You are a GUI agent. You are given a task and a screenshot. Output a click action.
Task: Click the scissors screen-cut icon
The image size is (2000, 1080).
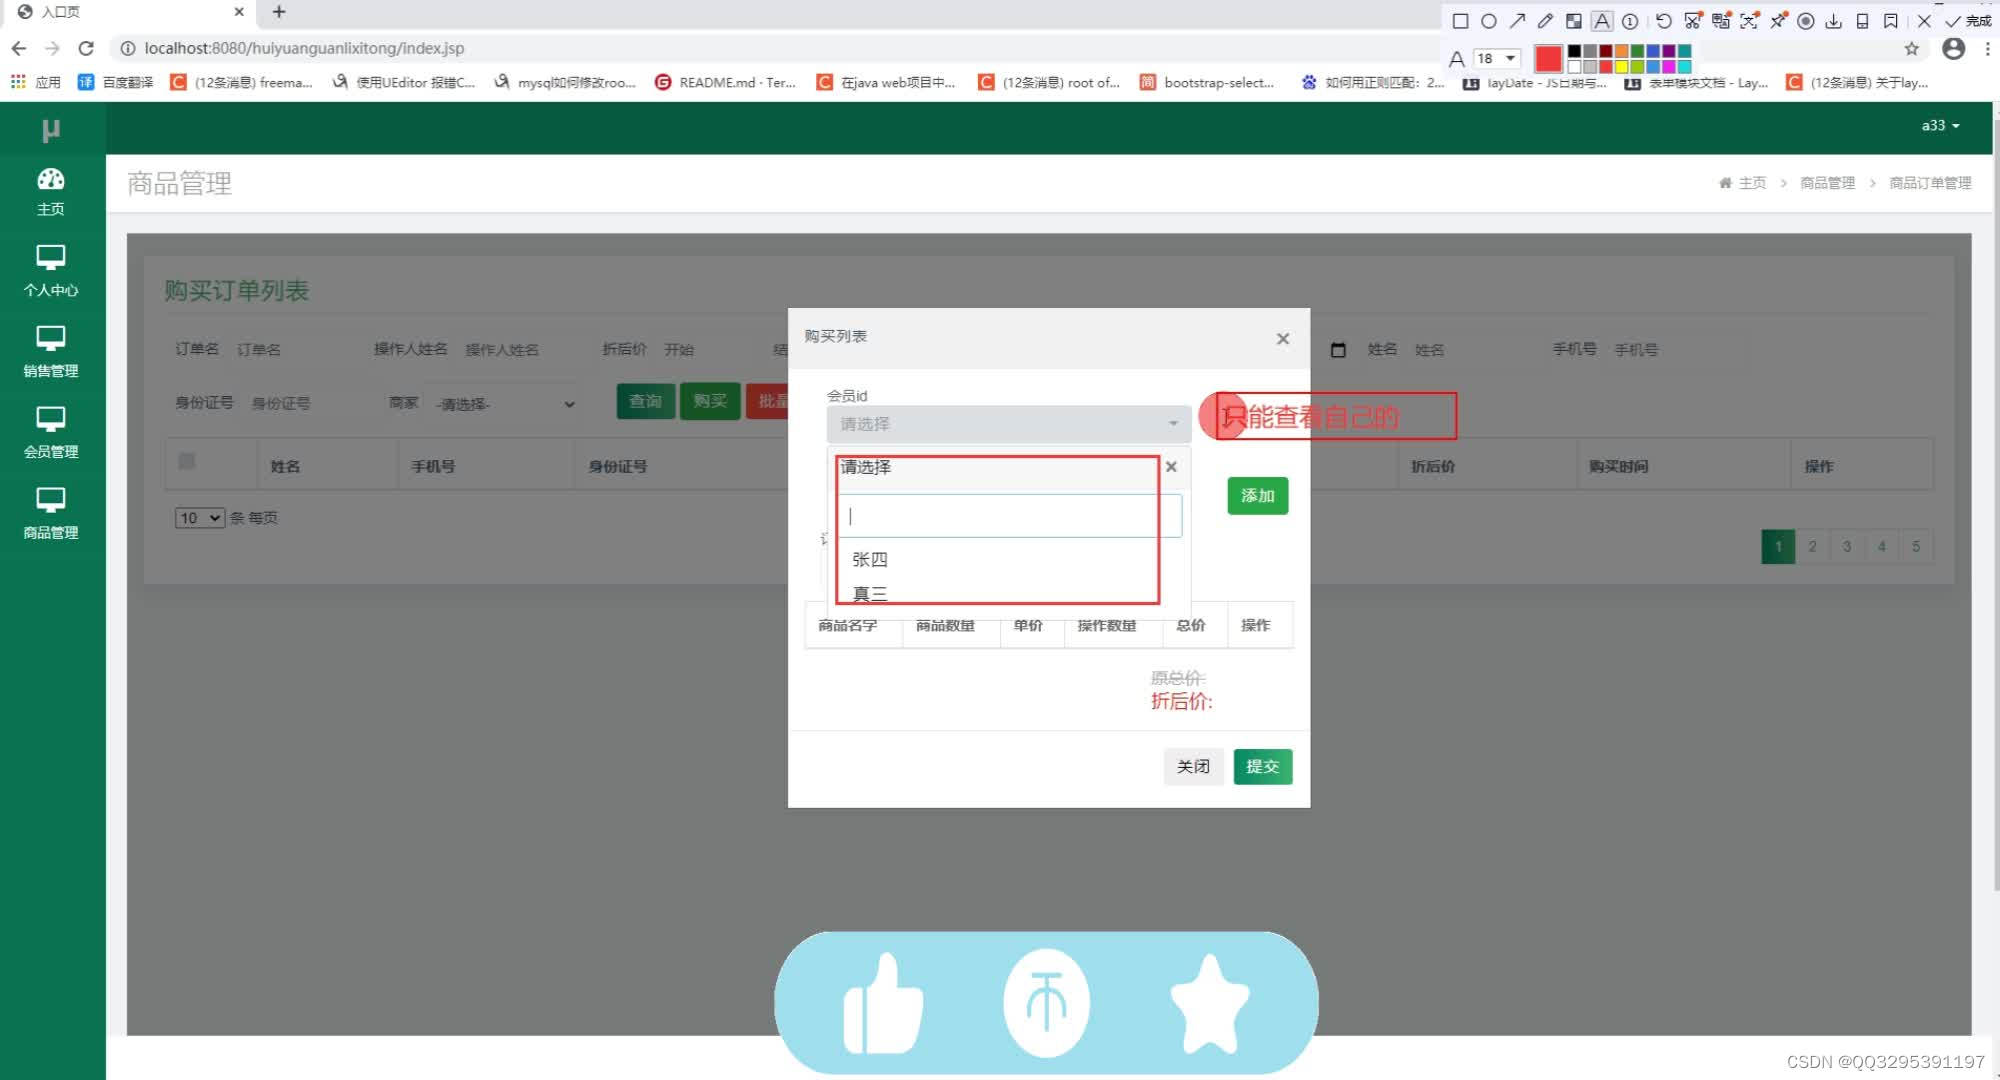click(x=1692, y=21)
